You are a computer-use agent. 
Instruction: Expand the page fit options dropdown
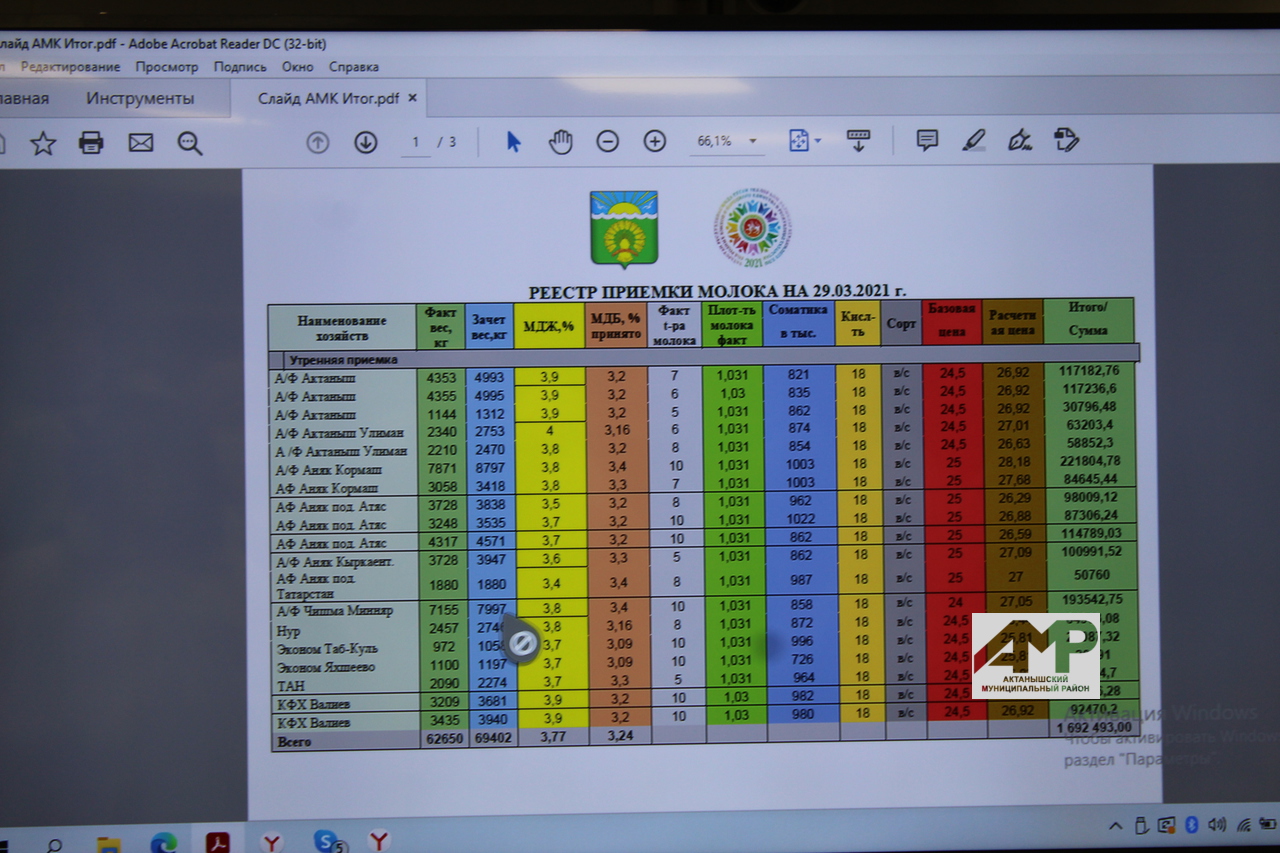pos(817,141)
